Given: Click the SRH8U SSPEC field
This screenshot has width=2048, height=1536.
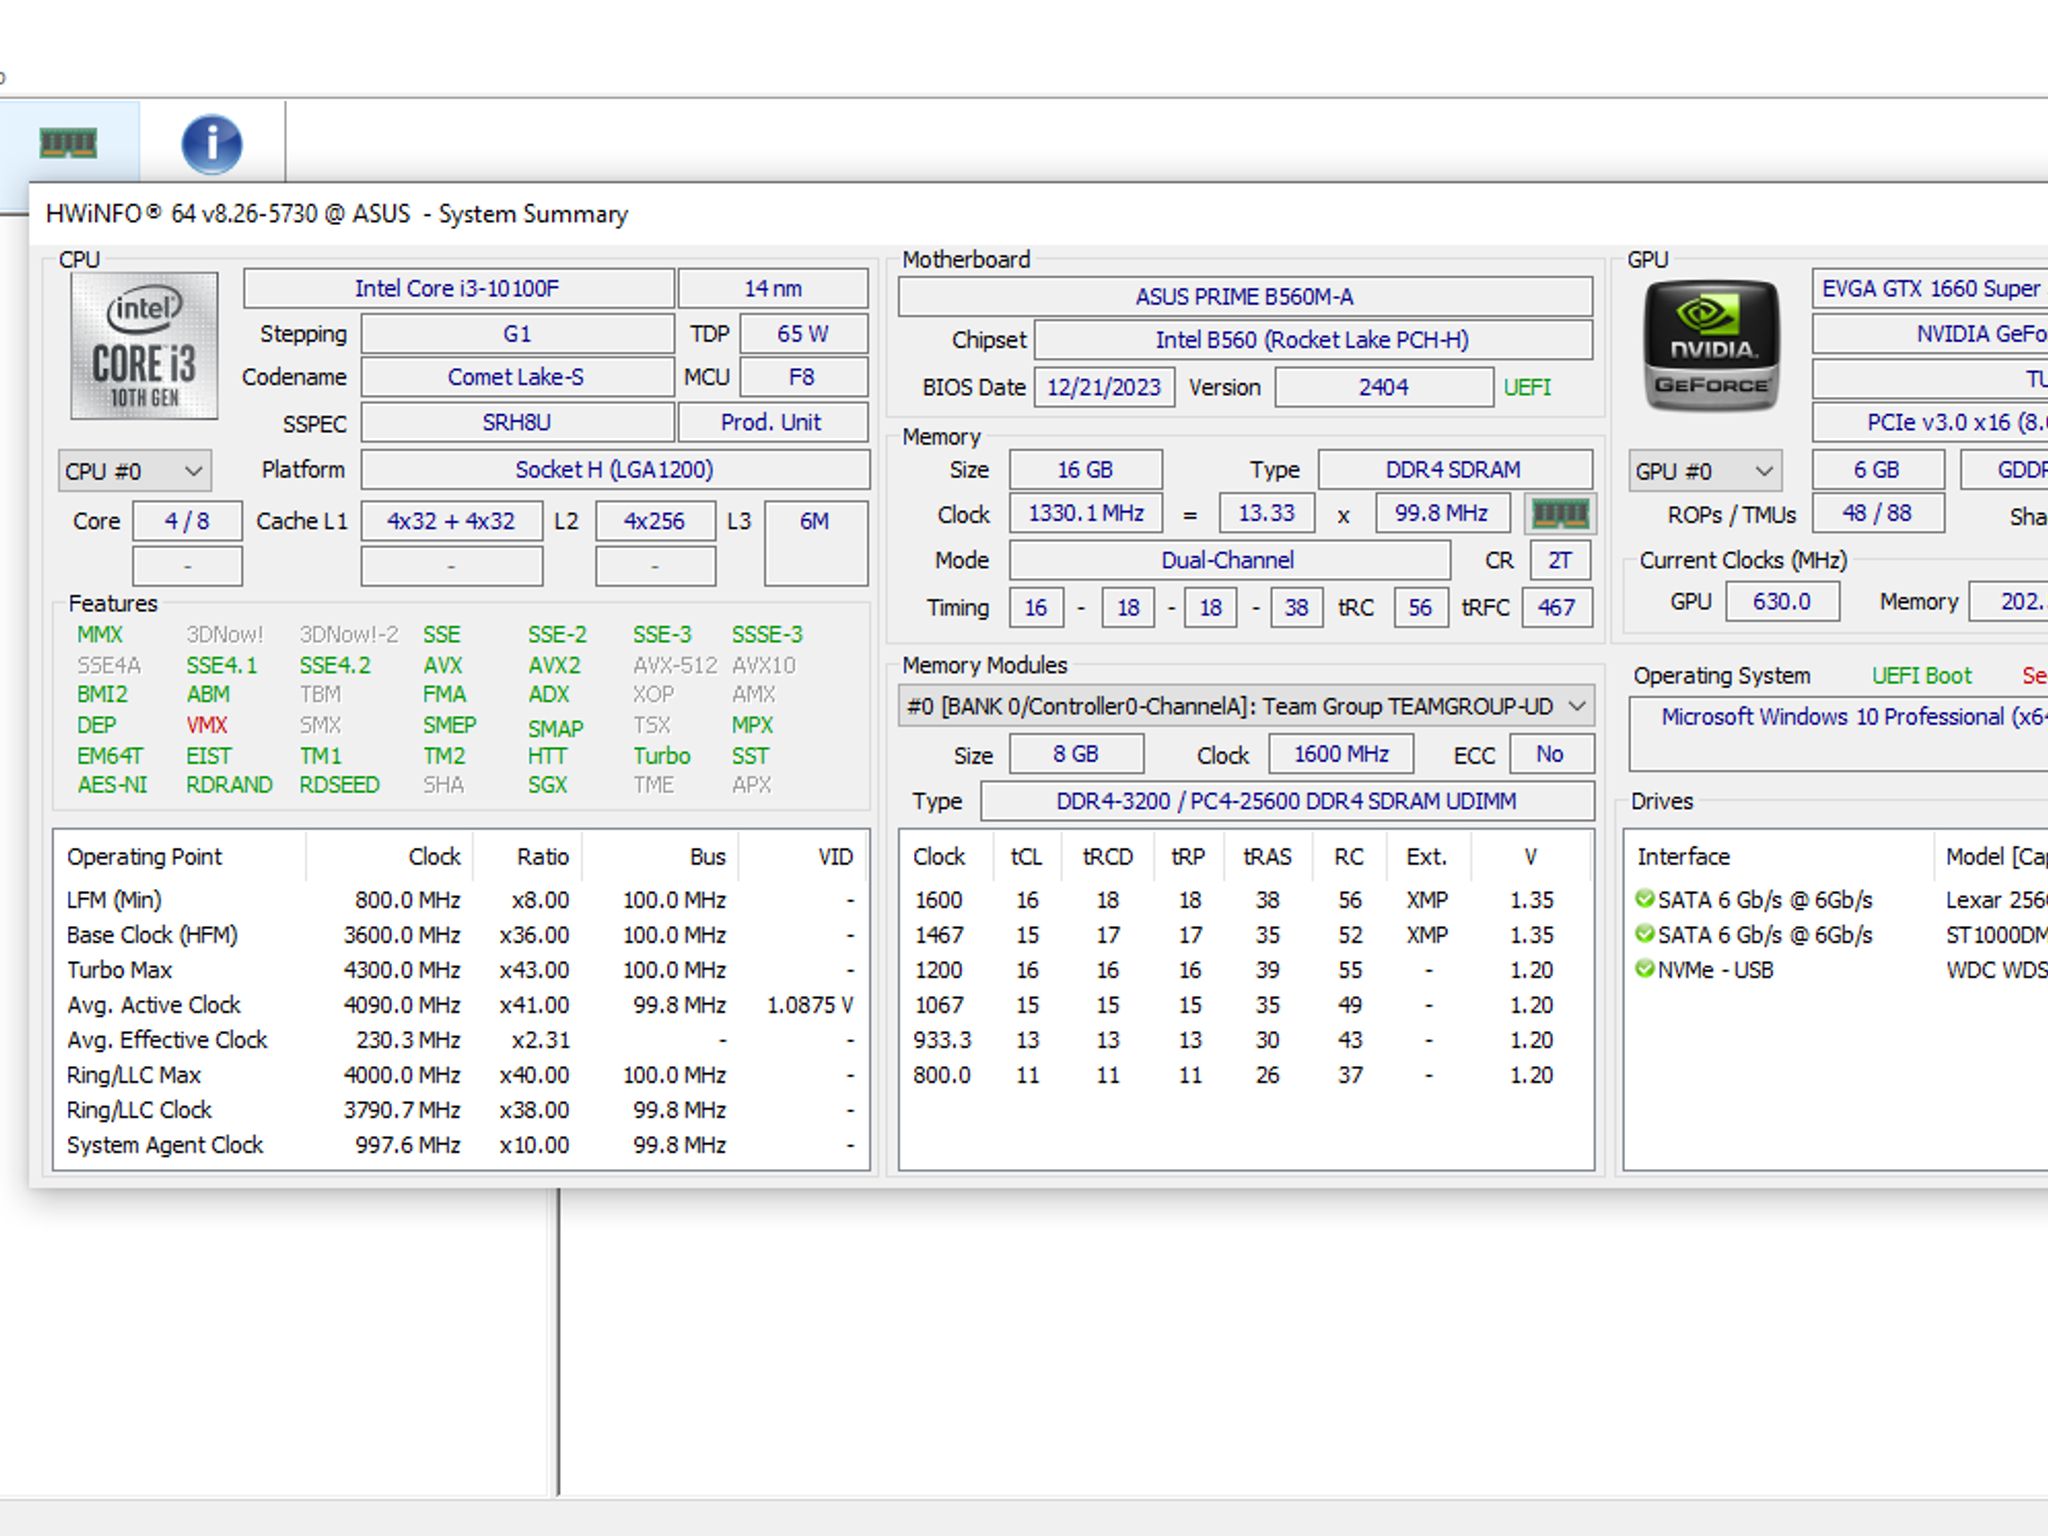Looking at the screenshot, I should coord(516,422).
